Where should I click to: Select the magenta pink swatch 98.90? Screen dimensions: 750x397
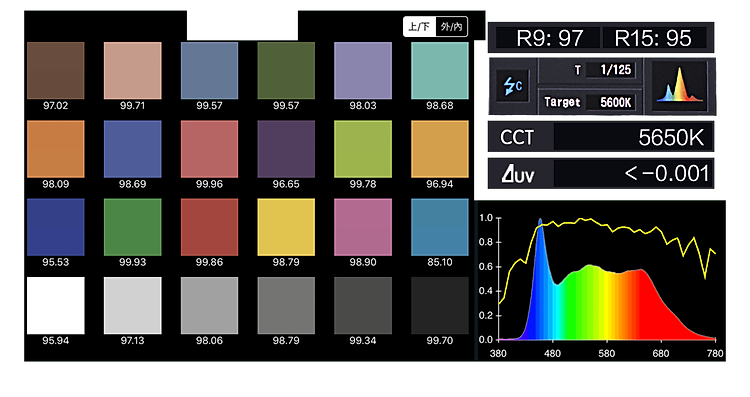(363, 227)
